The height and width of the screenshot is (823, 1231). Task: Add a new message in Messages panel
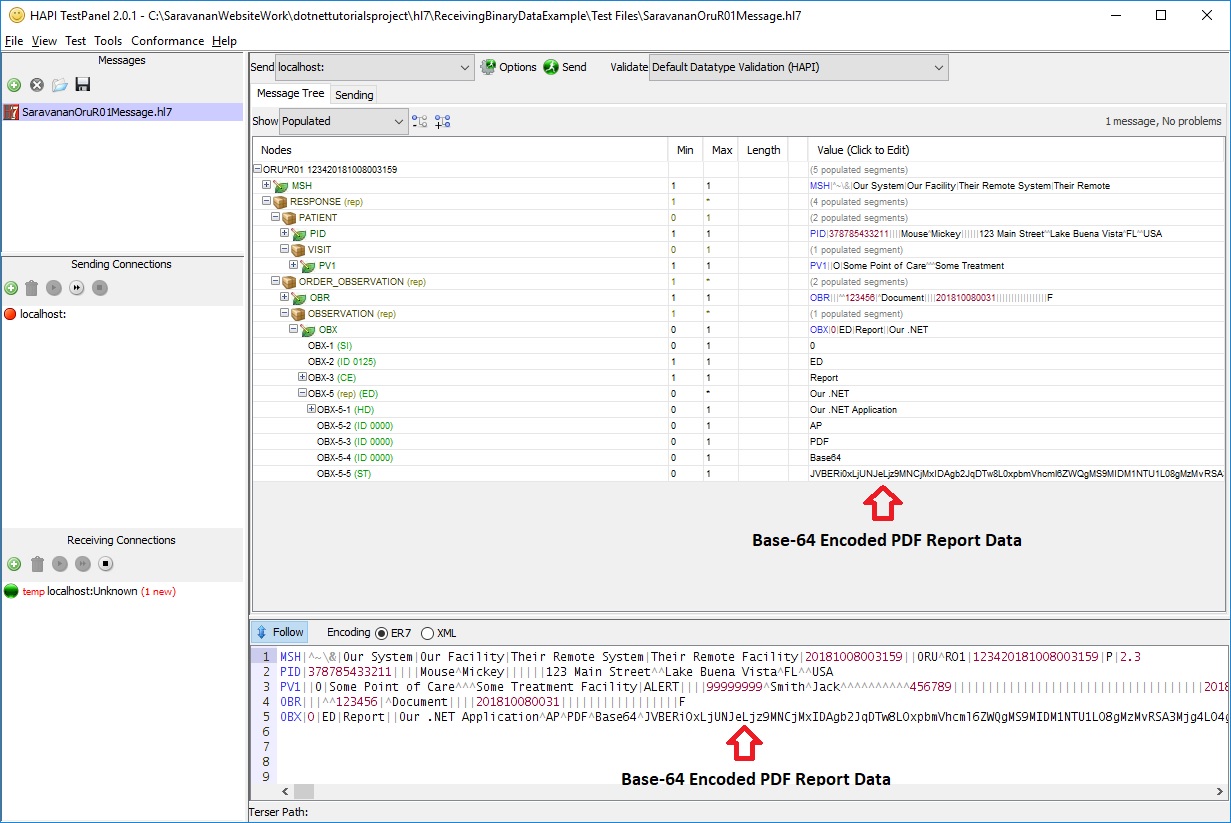click(x=14, y=85)
